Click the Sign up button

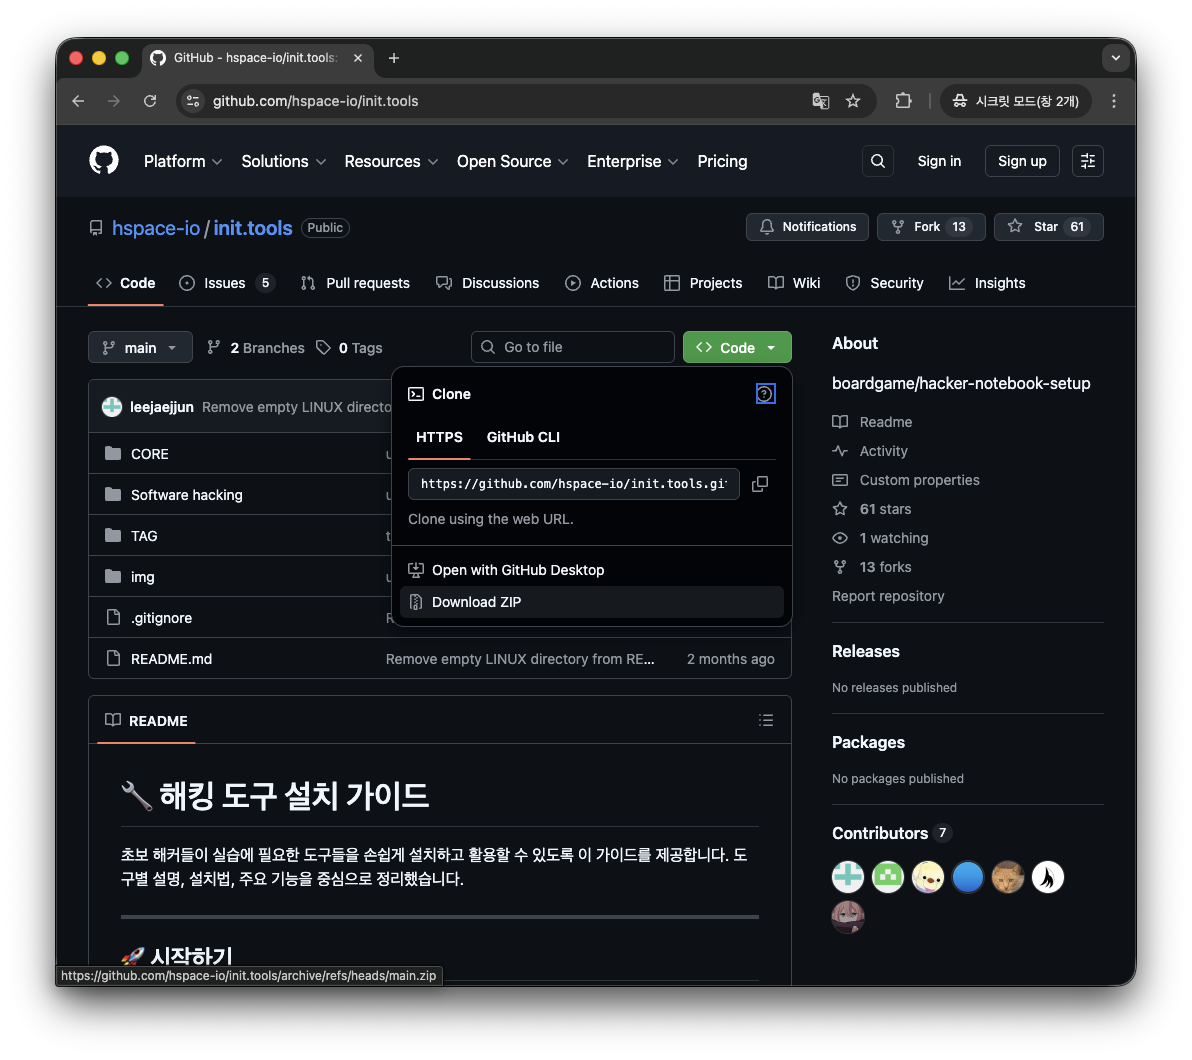pos(1022,161)
